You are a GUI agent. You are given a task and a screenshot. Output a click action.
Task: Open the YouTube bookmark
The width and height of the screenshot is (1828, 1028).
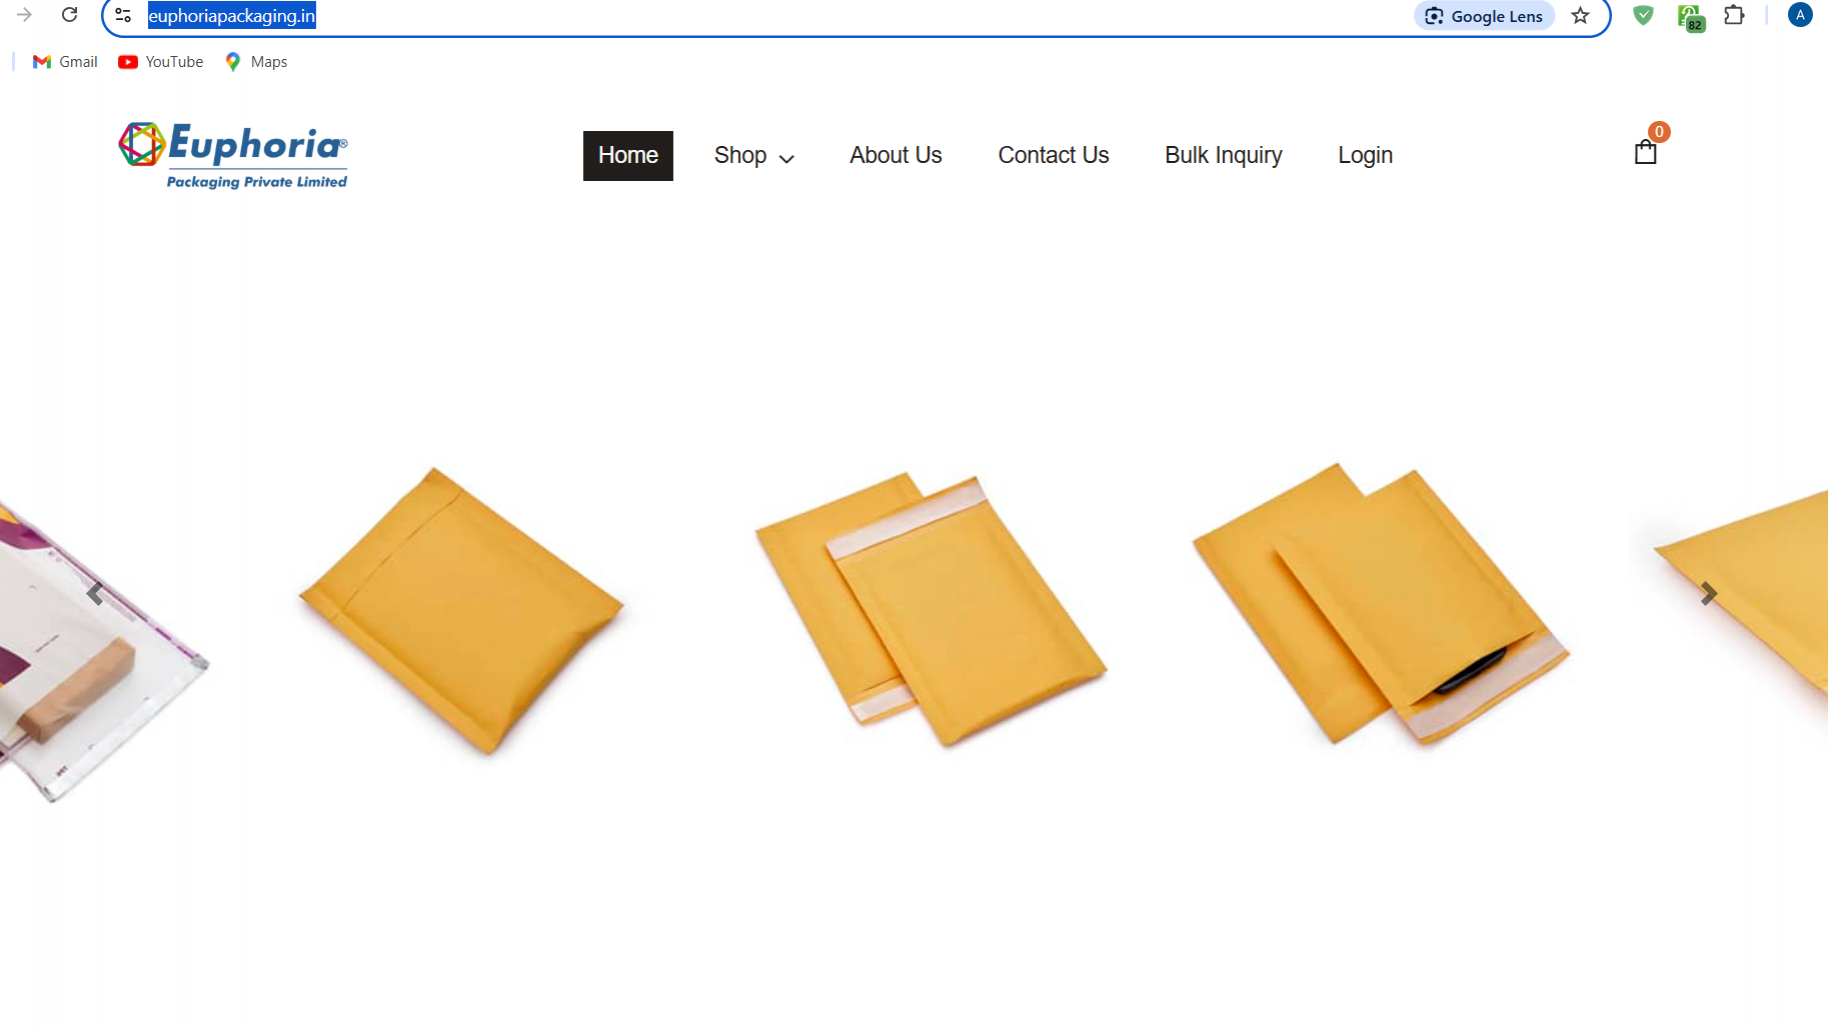pyautogui.click(x=160, y=62)
